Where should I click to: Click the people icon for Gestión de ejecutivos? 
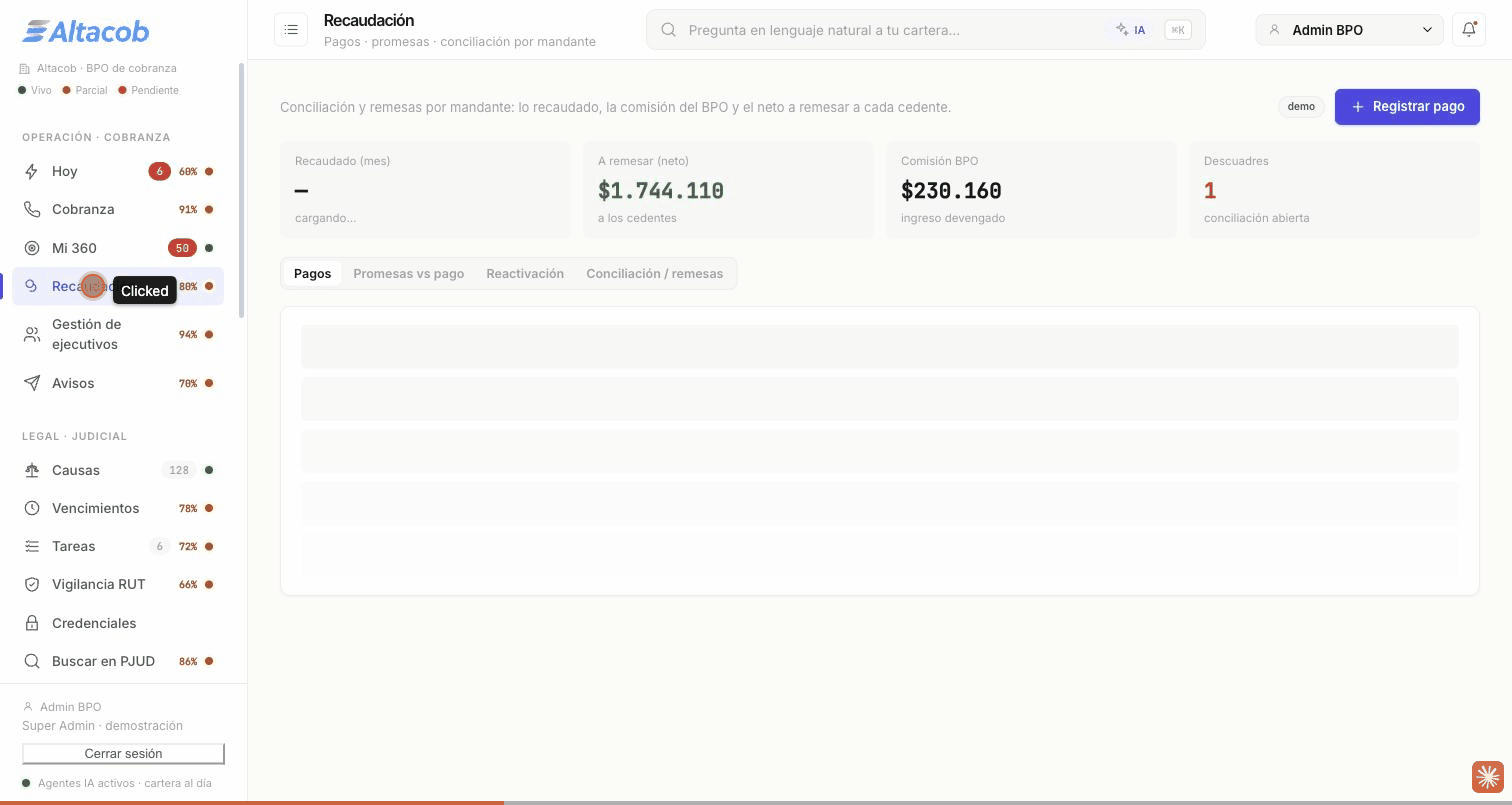32,334
